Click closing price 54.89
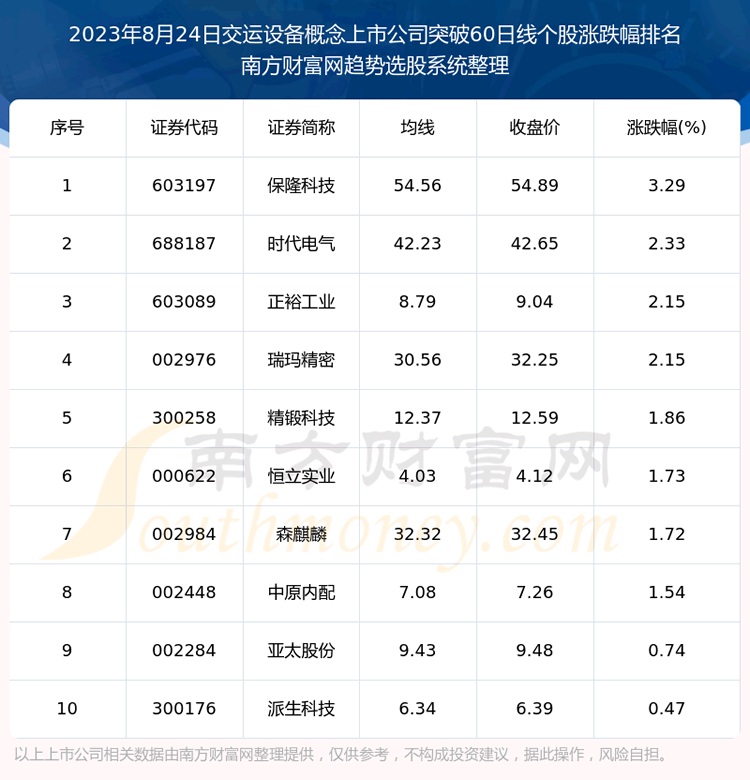The width and height of the screenshot is (750, 780). click(x=535, y=186)
